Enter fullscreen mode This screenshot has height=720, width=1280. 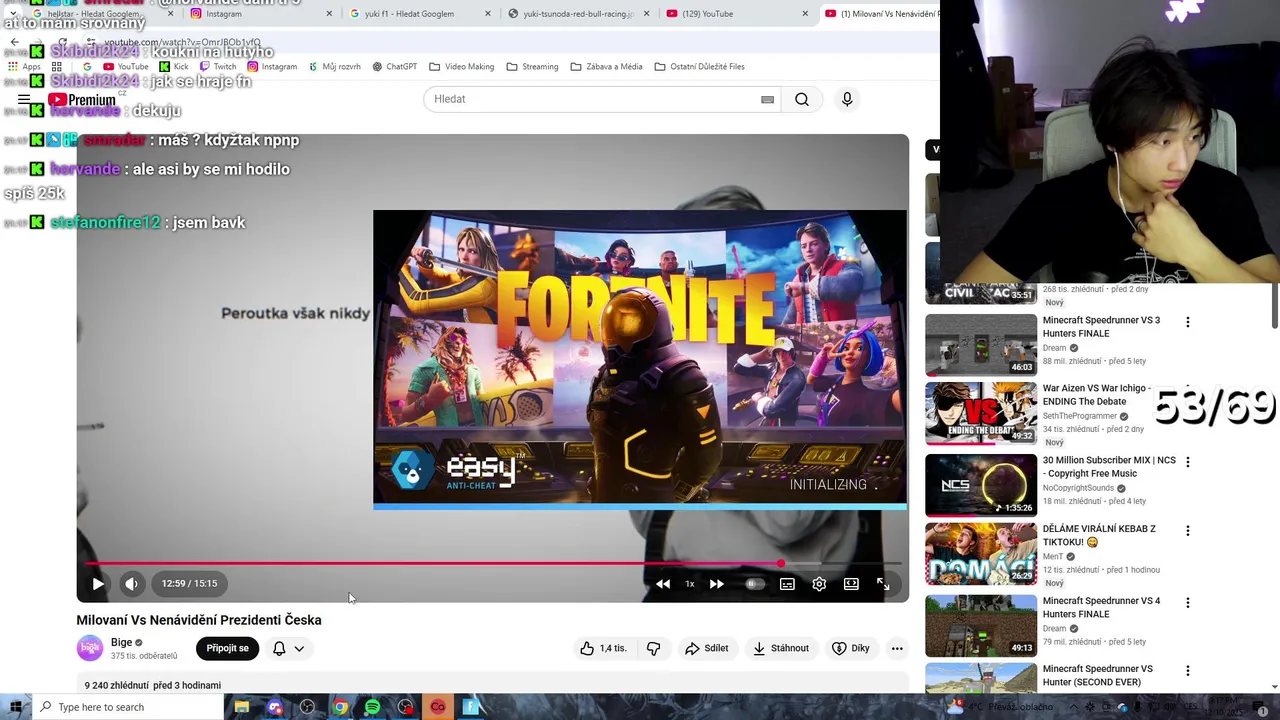[x=883, y=584]
